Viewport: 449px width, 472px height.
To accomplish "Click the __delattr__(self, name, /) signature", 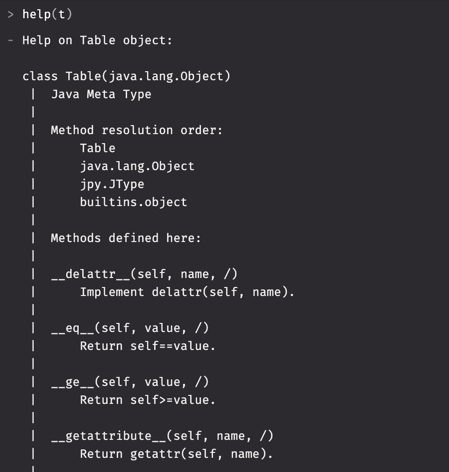I will [x=144, y=274].
